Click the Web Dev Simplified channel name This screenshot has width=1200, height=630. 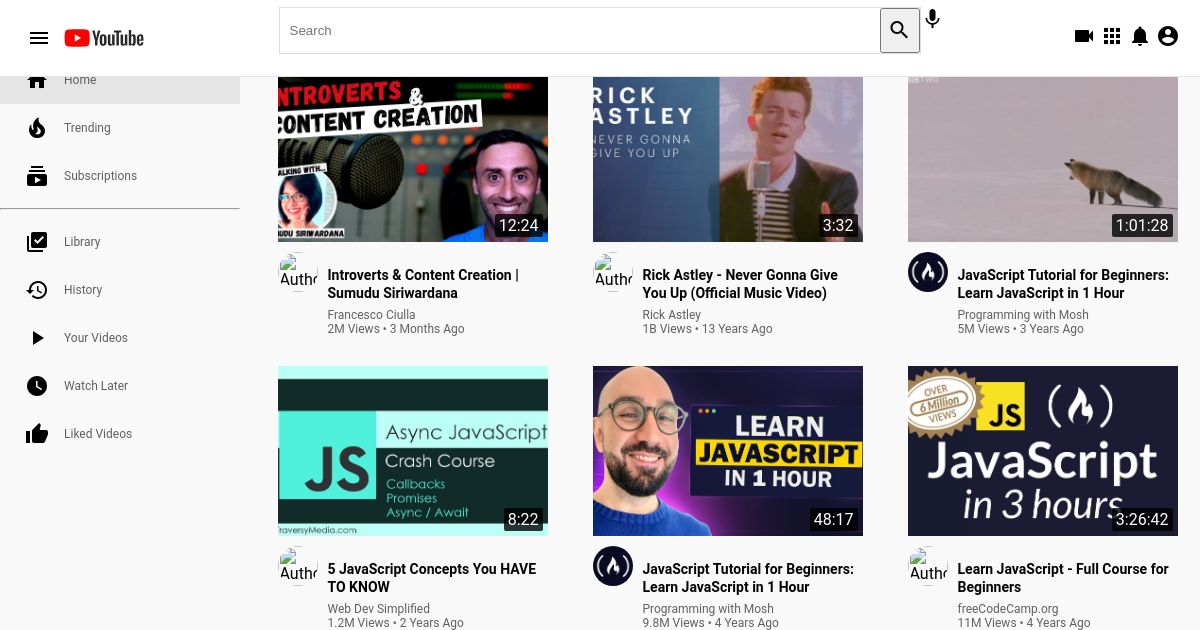pyautogui.click(x=378, y=609)
